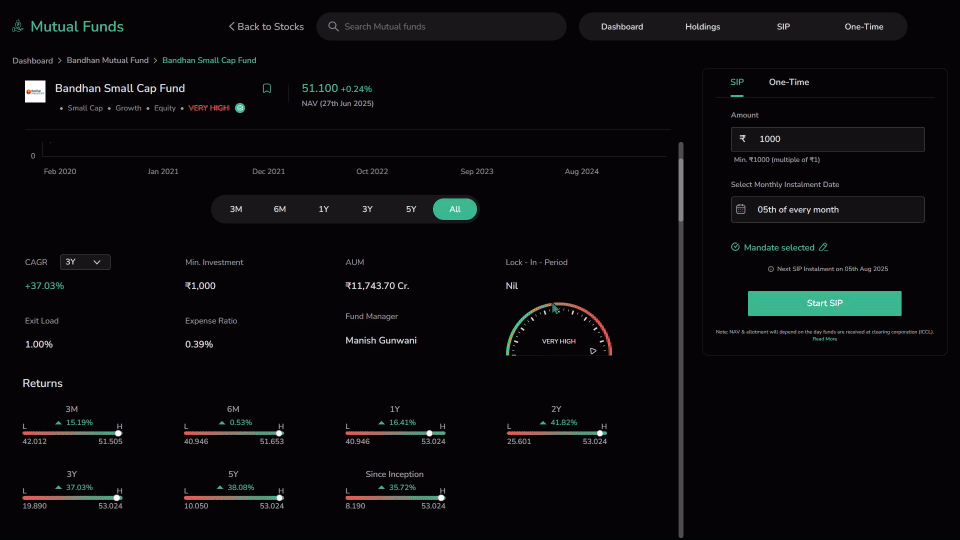Screen dimensions: 960x540
Task: Click the Since Inception returns slider
Action: [x=396, y=498]
